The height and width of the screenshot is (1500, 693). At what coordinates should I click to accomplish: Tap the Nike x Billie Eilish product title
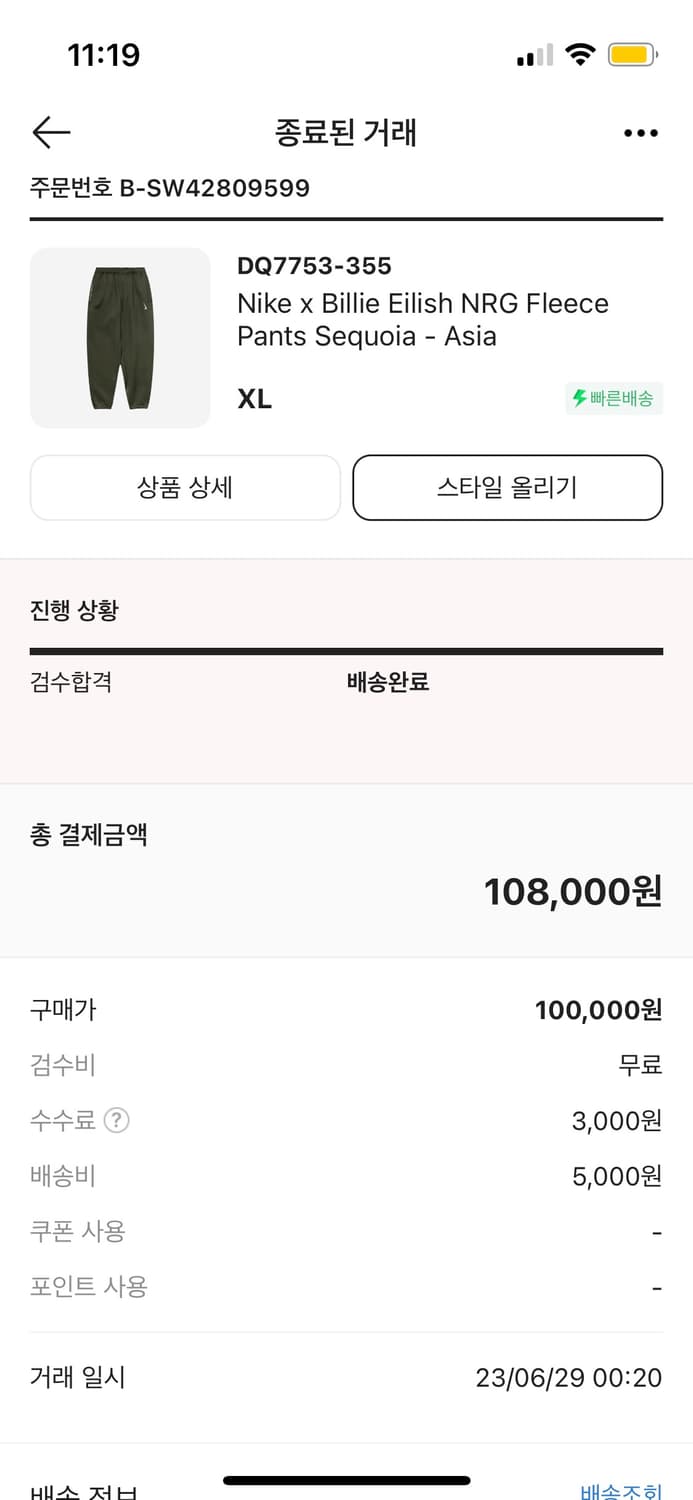422,320
